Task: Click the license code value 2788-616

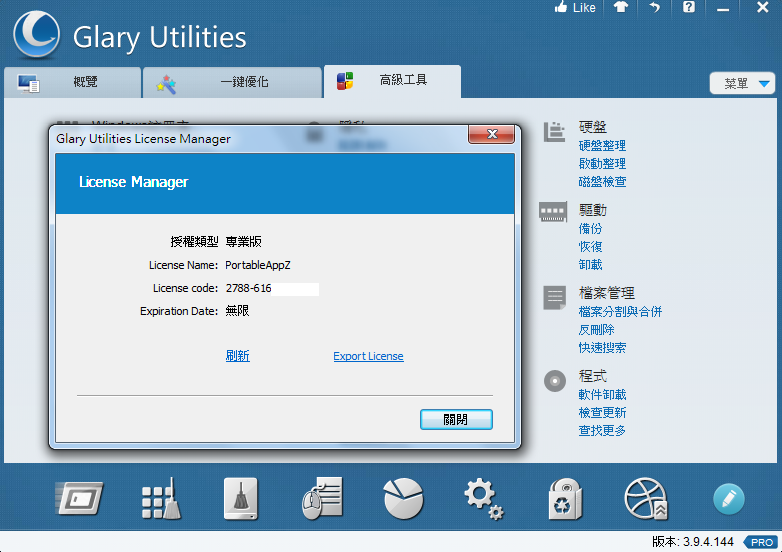Action: coord(248,288)
